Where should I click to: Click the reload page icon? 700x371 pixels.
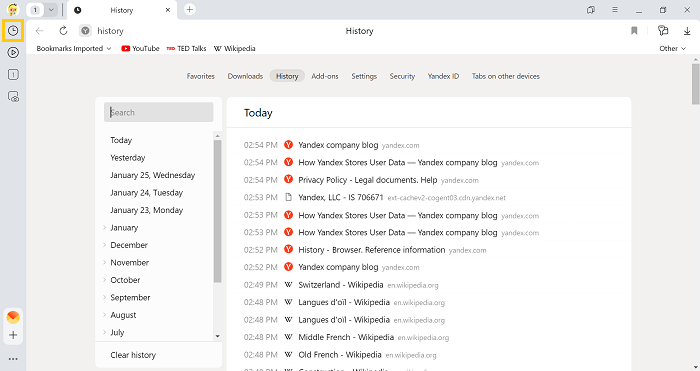[x=63, y=31]
